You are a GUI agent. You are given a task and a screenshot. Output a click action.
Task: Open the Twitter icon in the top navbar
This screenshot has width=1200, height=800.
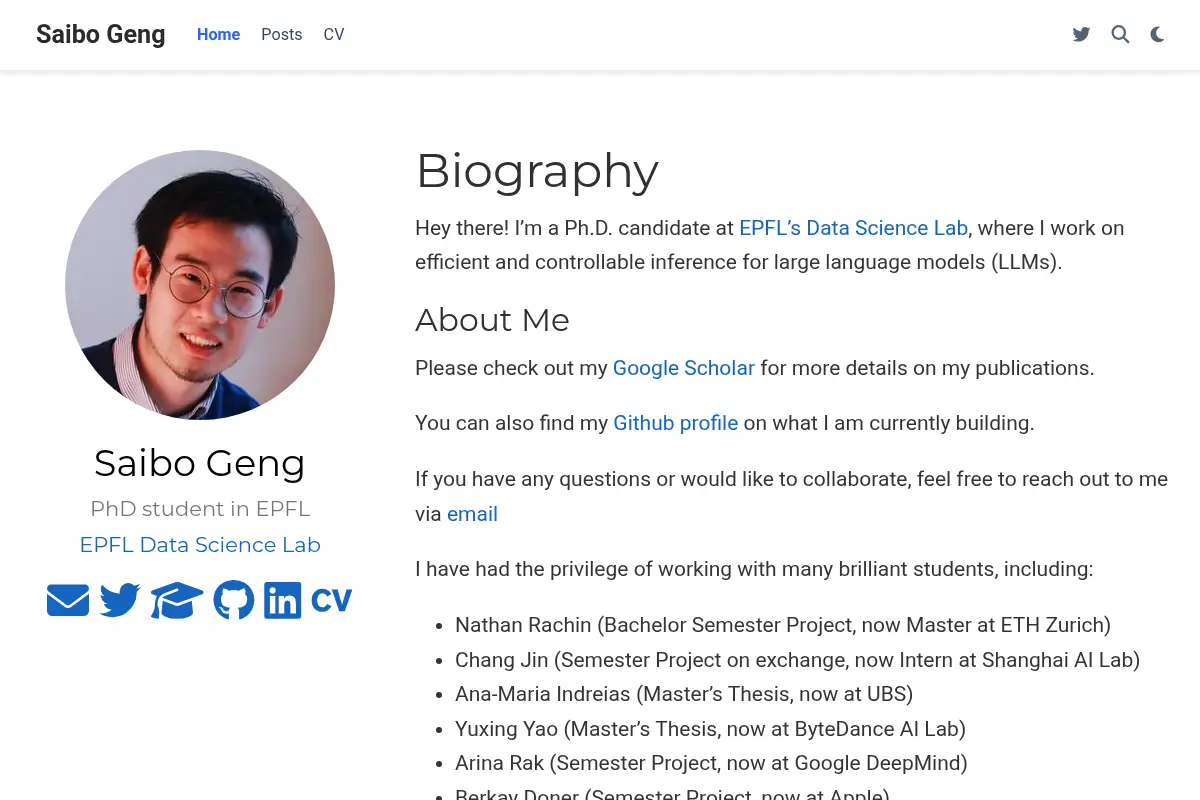(1081, 35)
